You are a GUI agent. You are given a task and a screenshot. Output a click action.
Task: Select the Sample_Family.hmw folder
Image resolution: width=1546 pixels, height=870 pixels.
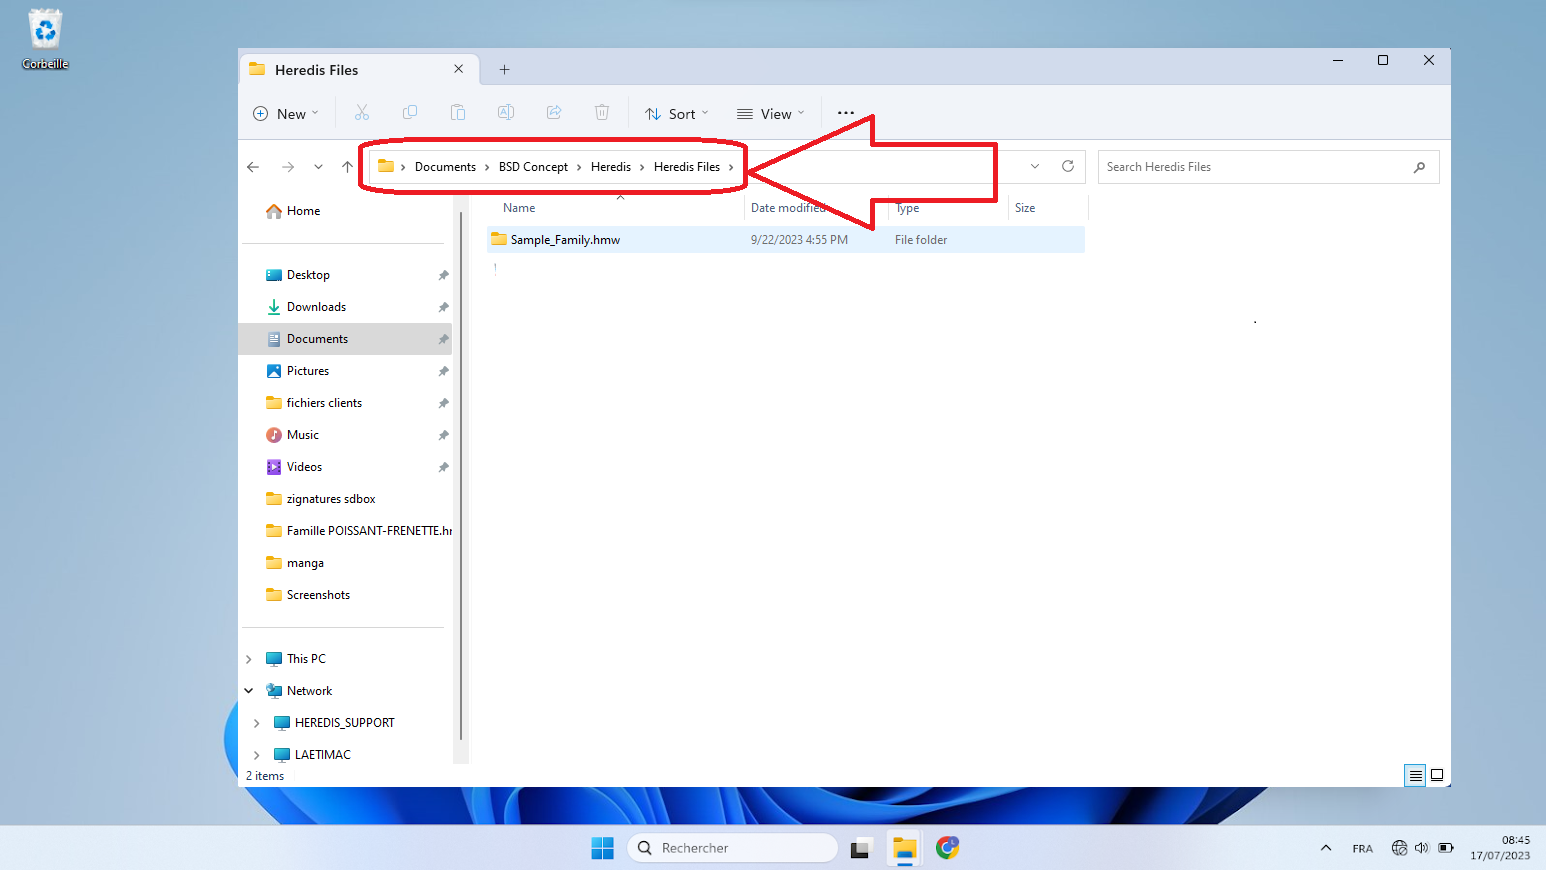pyautogui.click(x=565, y=240)
